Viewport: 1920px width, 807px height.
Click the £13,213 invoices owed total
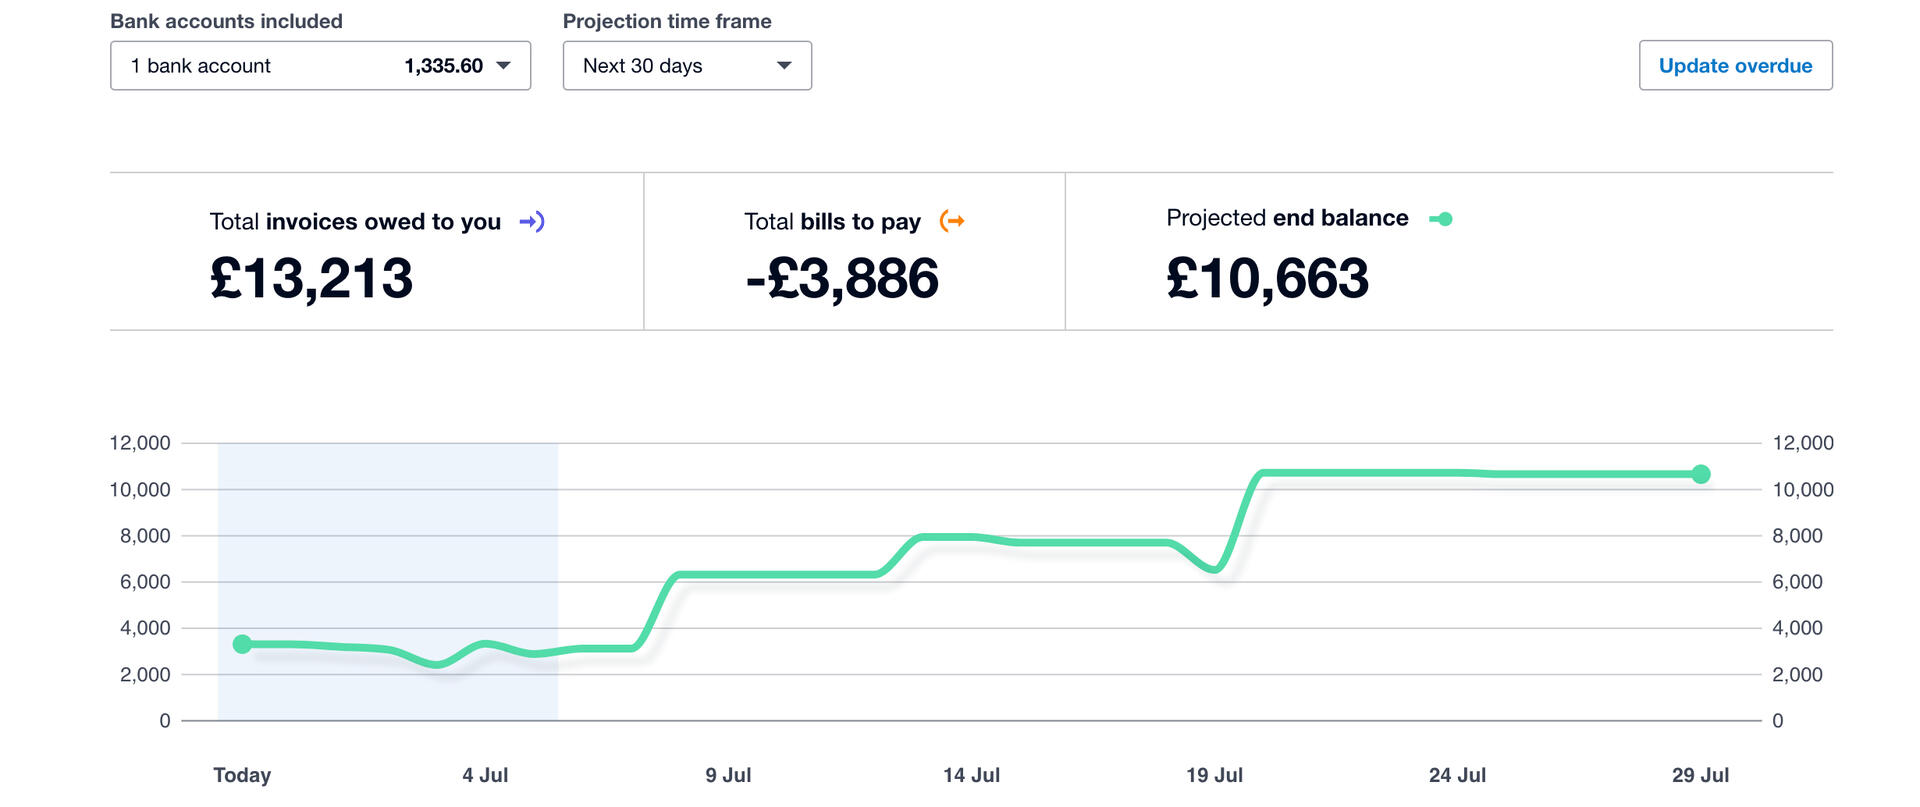311,278
